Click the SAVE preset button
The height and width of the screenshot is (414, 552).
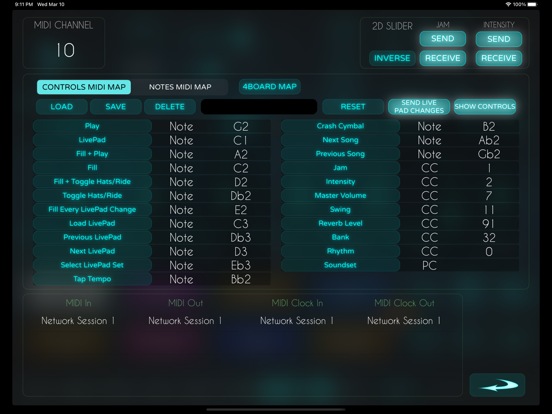pyautogui.click(x=115, y=107)
